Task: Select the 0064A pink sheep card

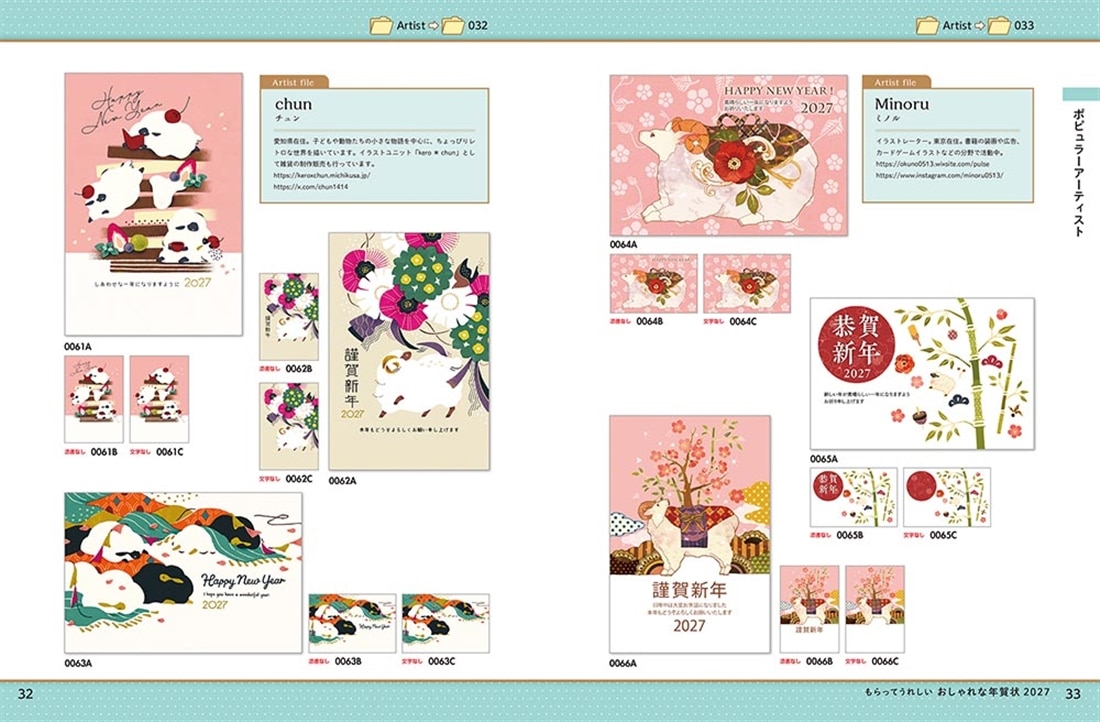Action: click(x=729, y=155)
